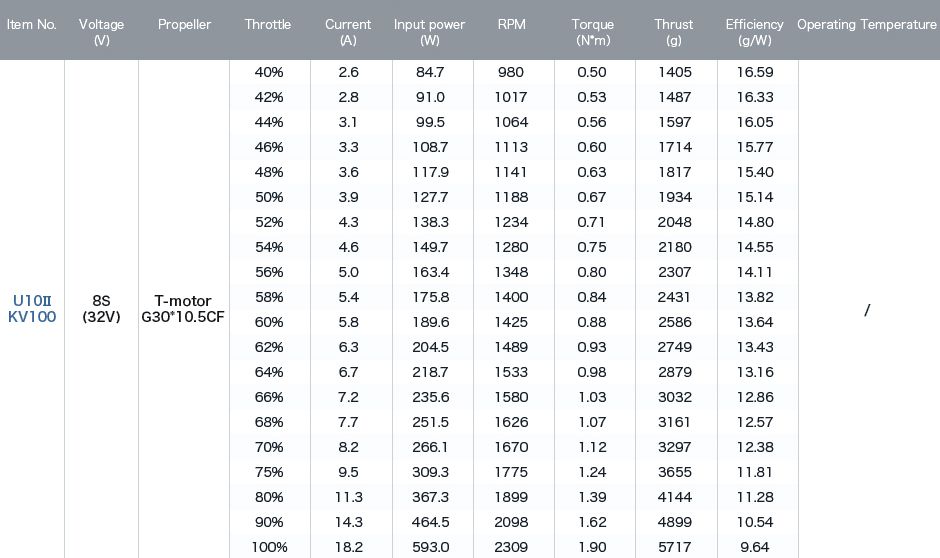This screenshot has width=940, height=558.
Task: Click the Voltage (V) column header
Action: tap(101, 32)
